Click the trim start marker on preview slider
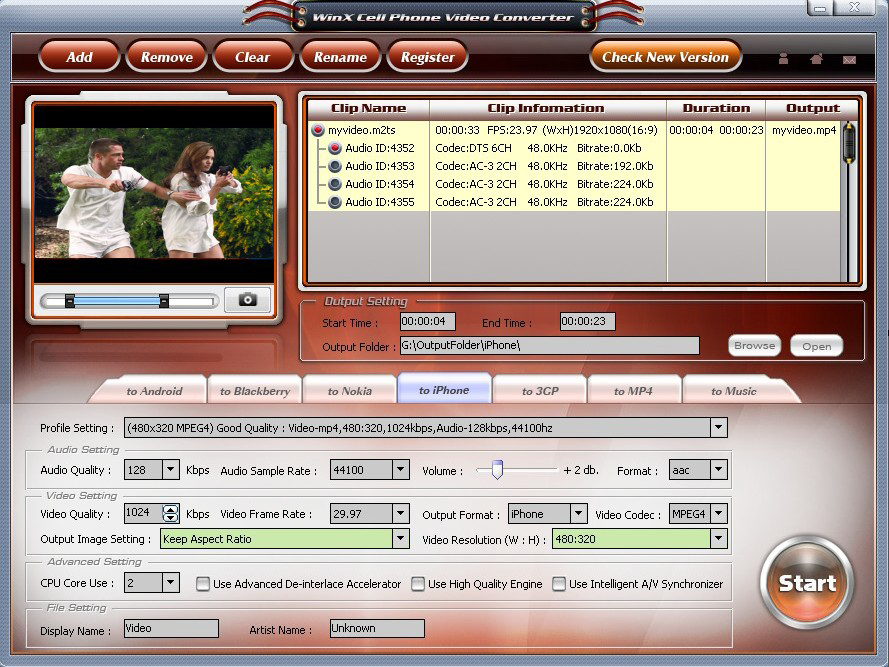The width and height of the screenshot is (889, 667). (x=69, y=301)
